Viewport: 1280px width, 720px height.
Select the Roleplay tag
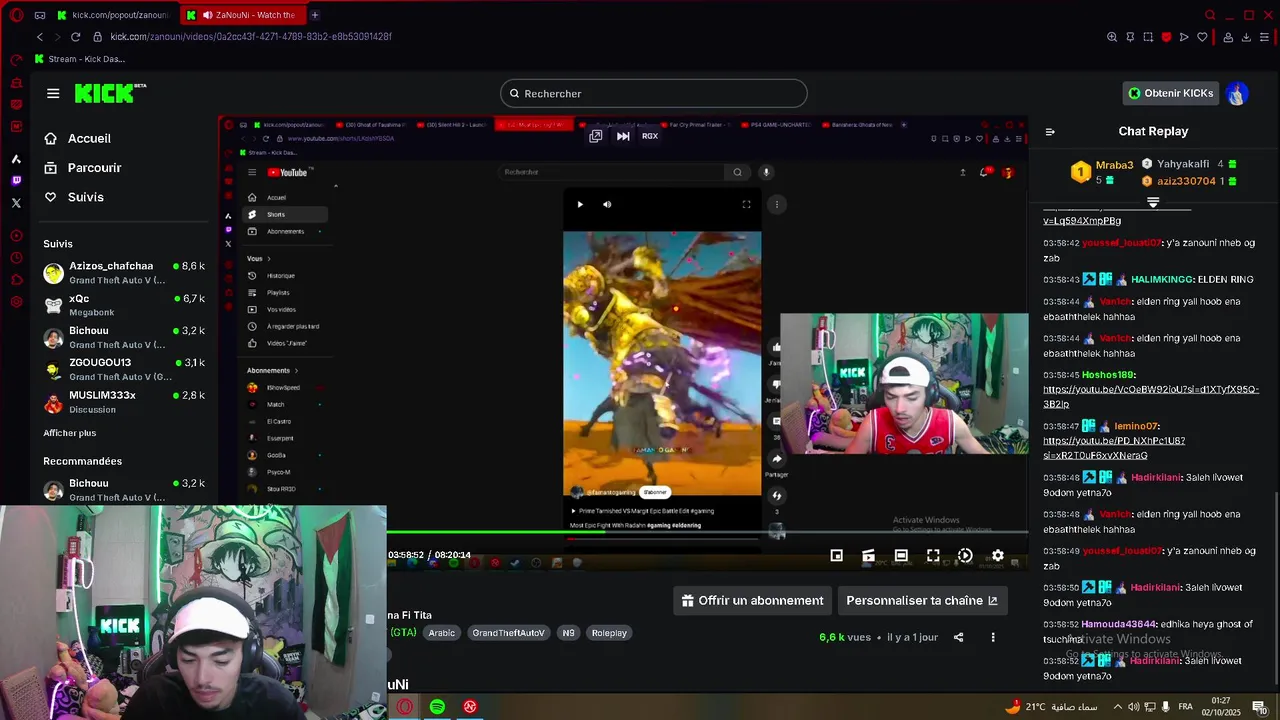coord(609,633)
